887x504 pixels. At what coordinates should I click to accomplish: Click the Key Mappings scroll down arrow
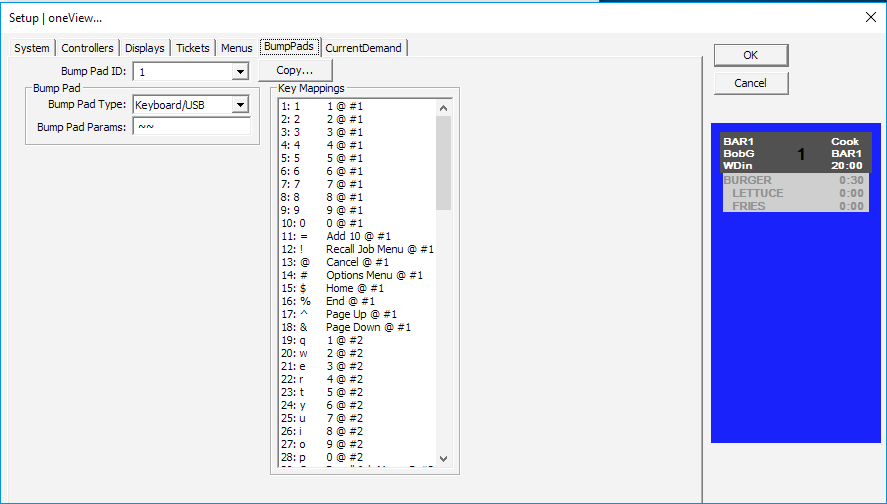point(444,459)
